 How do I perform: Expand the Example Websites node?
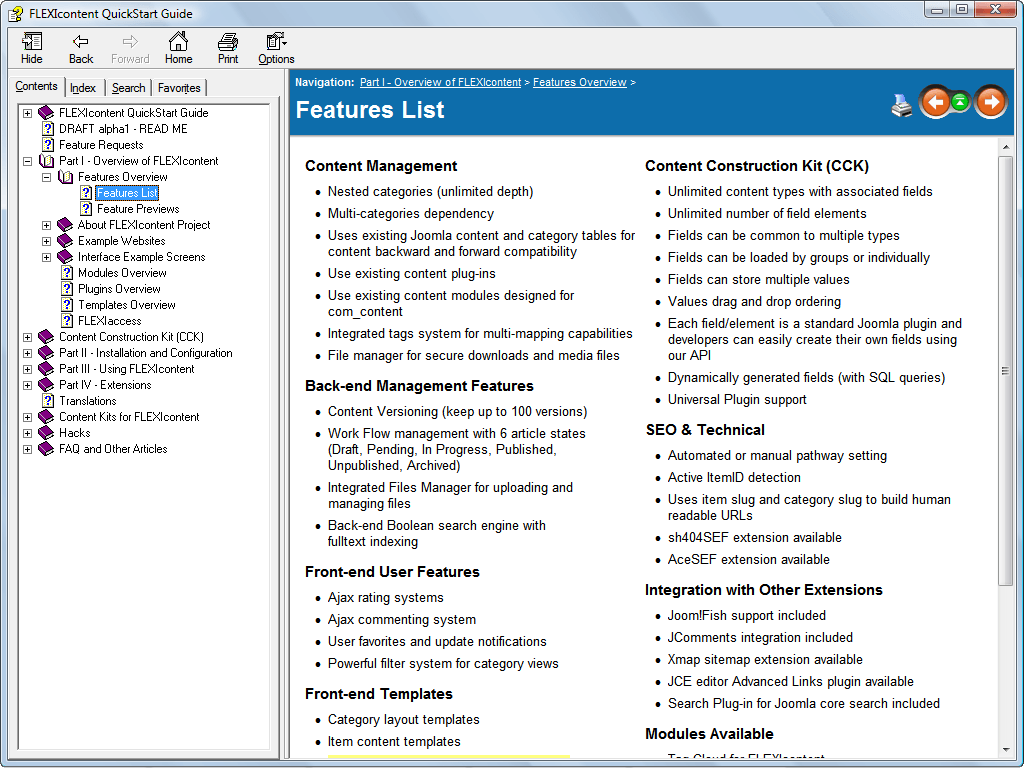pos(46,241)
